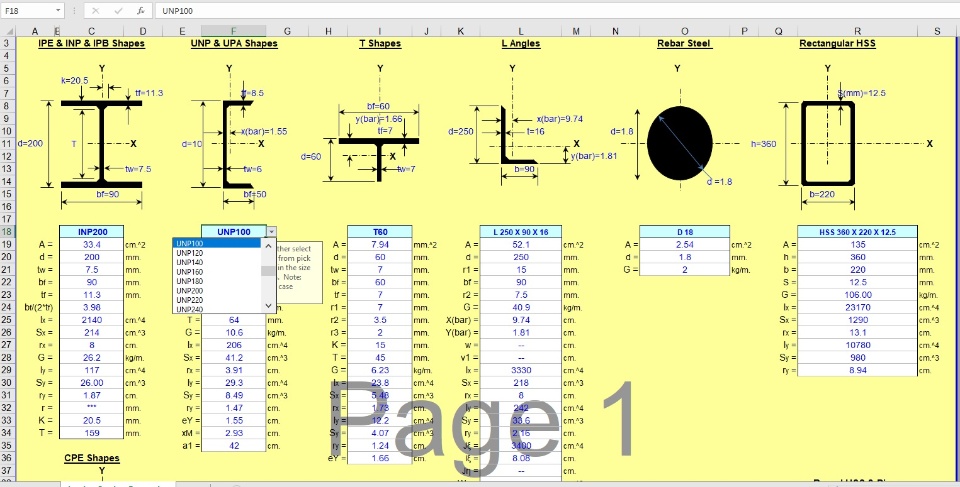Image resolution: width=960 pixels, height=487 pixels.
Task: Click the 8.94 ry value under HSS
Action: pos(857,370)
